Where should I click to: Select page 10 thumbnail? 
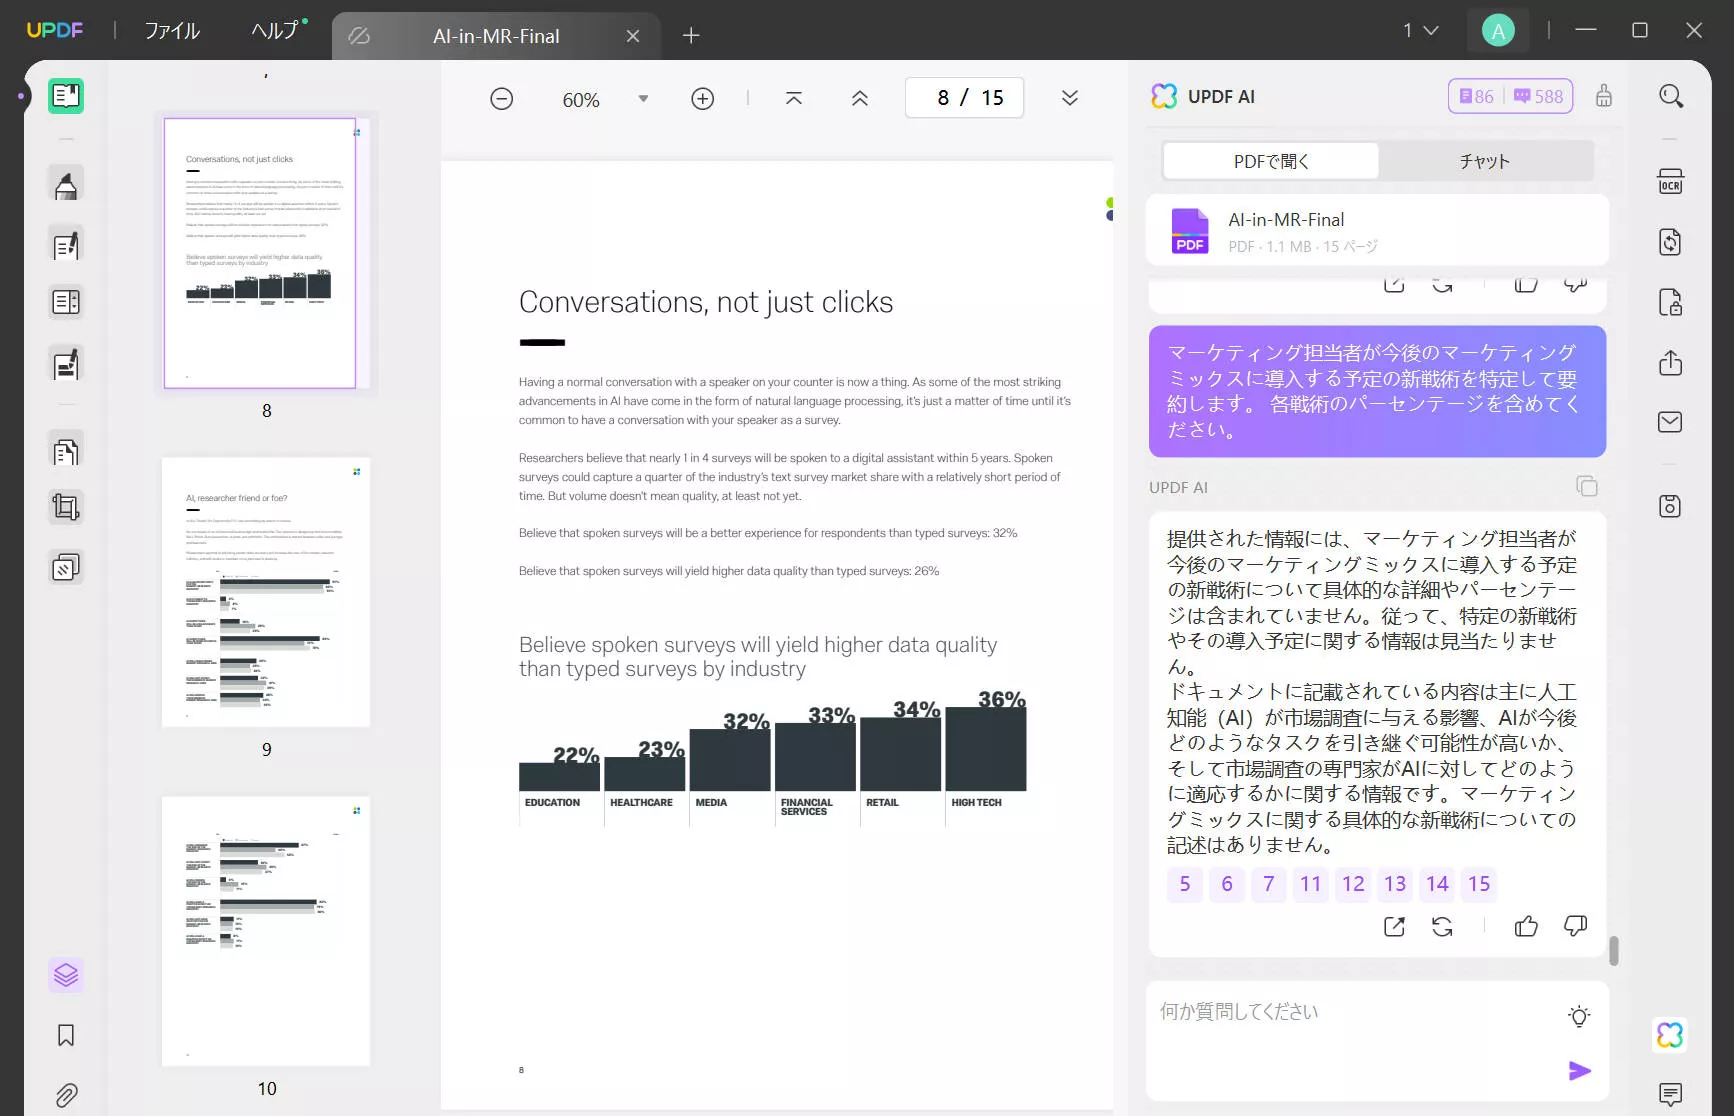coord(266,931)
